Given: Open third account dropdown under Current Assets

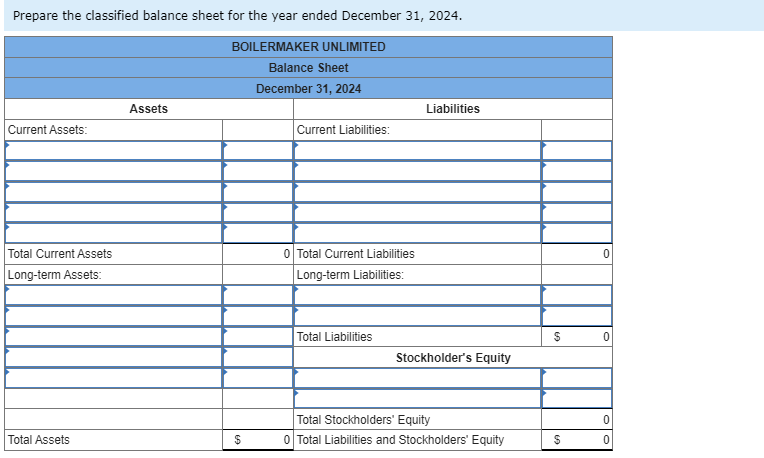Looking at the screenshot, I should [114, 192].
